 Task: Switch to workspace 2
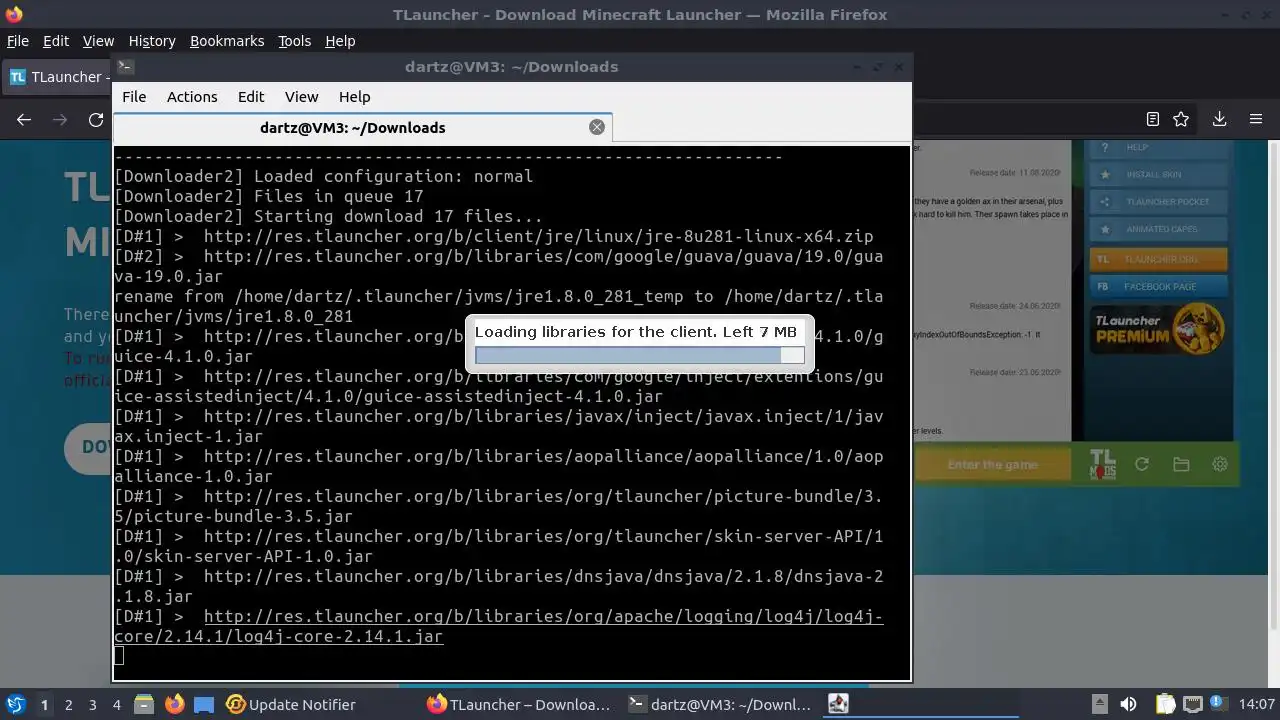[x=68, y=705]
